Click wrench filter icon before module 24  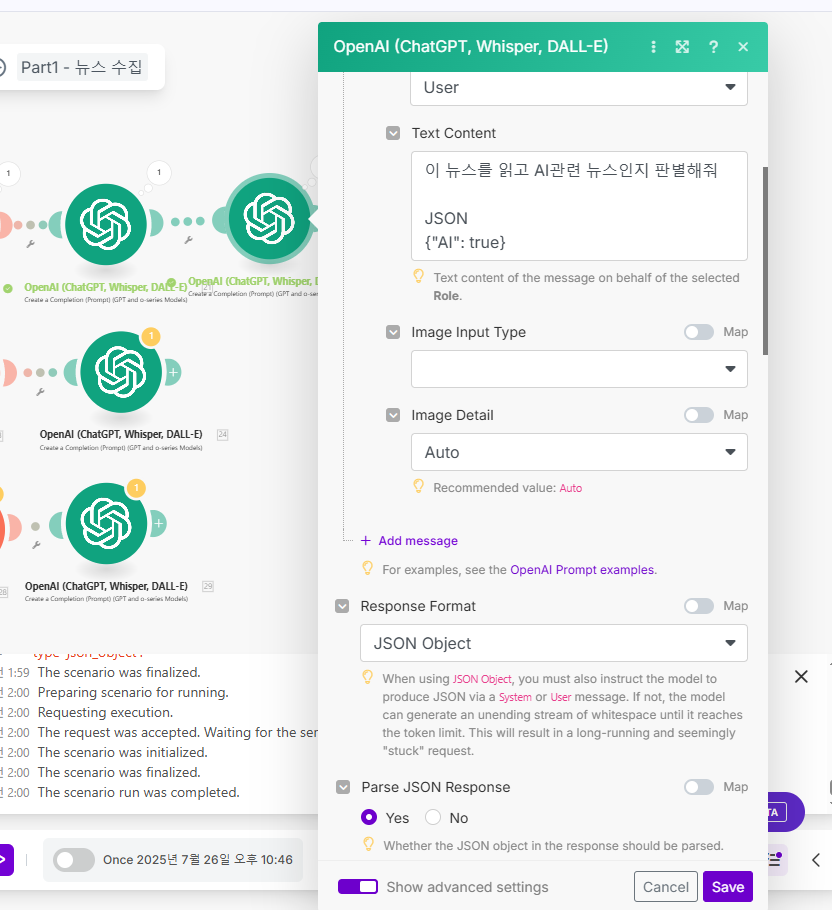(40, 392)
